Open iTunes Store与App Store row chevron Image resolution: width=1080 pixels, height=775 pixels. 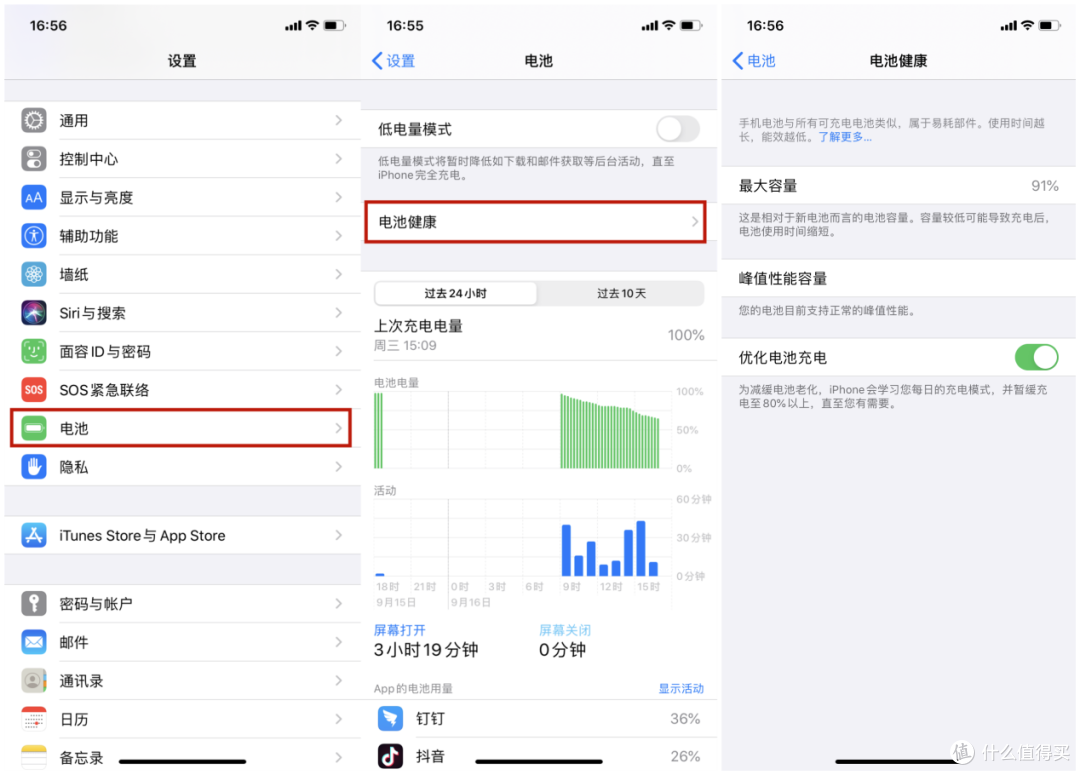click(x=338, y=535)
